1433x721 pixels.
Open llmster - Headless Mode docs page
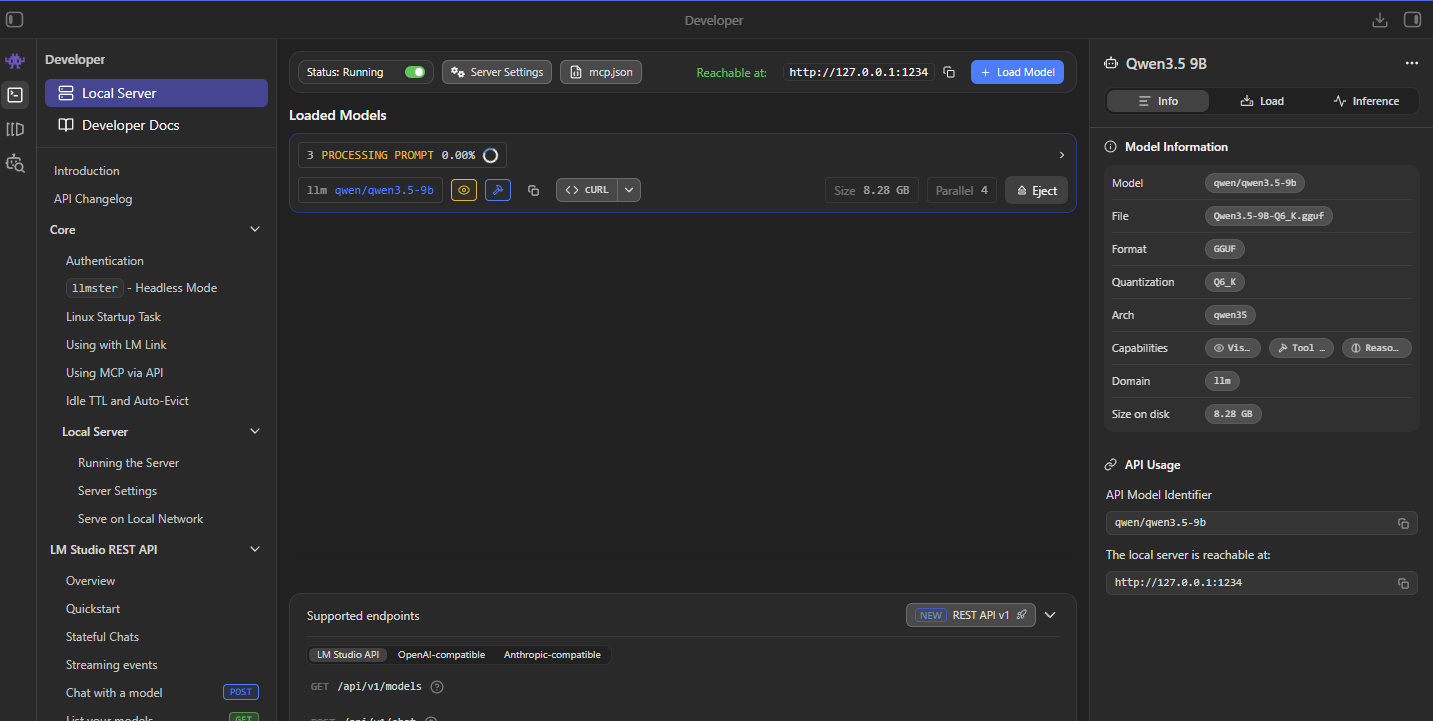[142, 288]
